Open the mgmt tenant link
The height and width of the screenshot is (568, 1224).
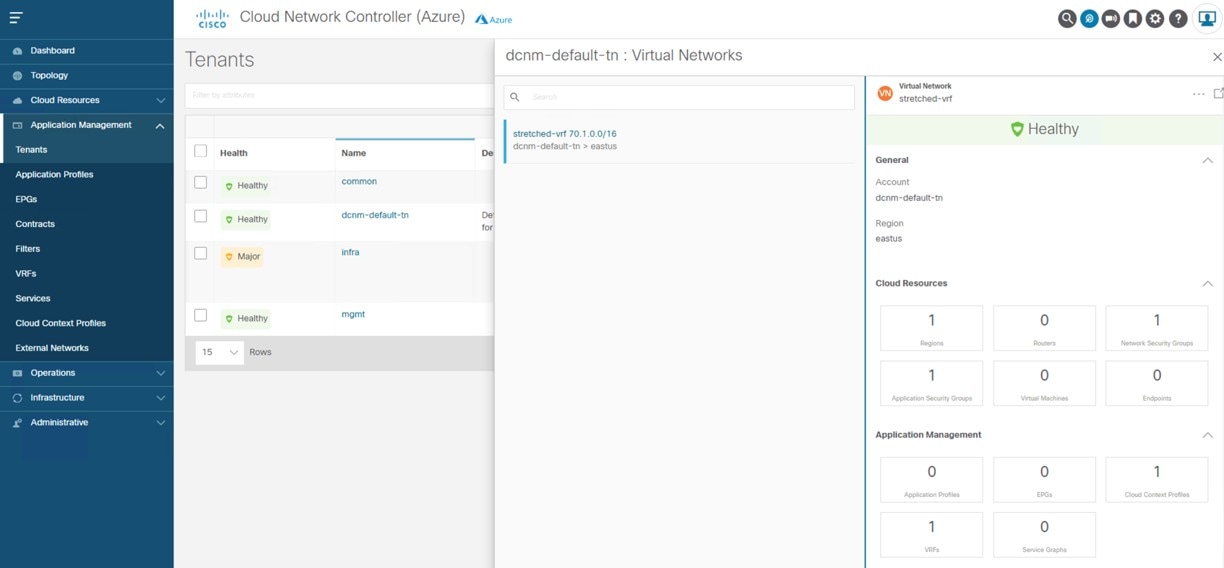[353, 314]
